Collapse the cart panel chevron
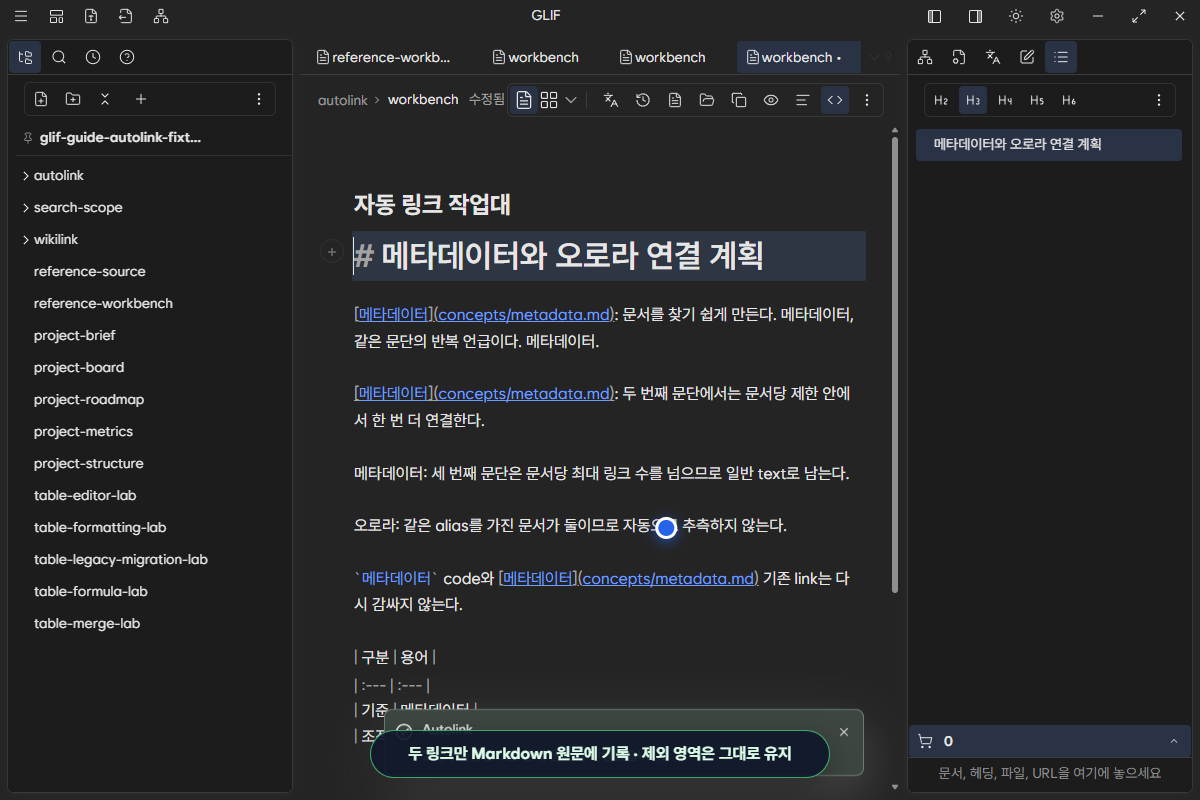The height and width of the screenshot is (800, 1200). [1173, 741]
